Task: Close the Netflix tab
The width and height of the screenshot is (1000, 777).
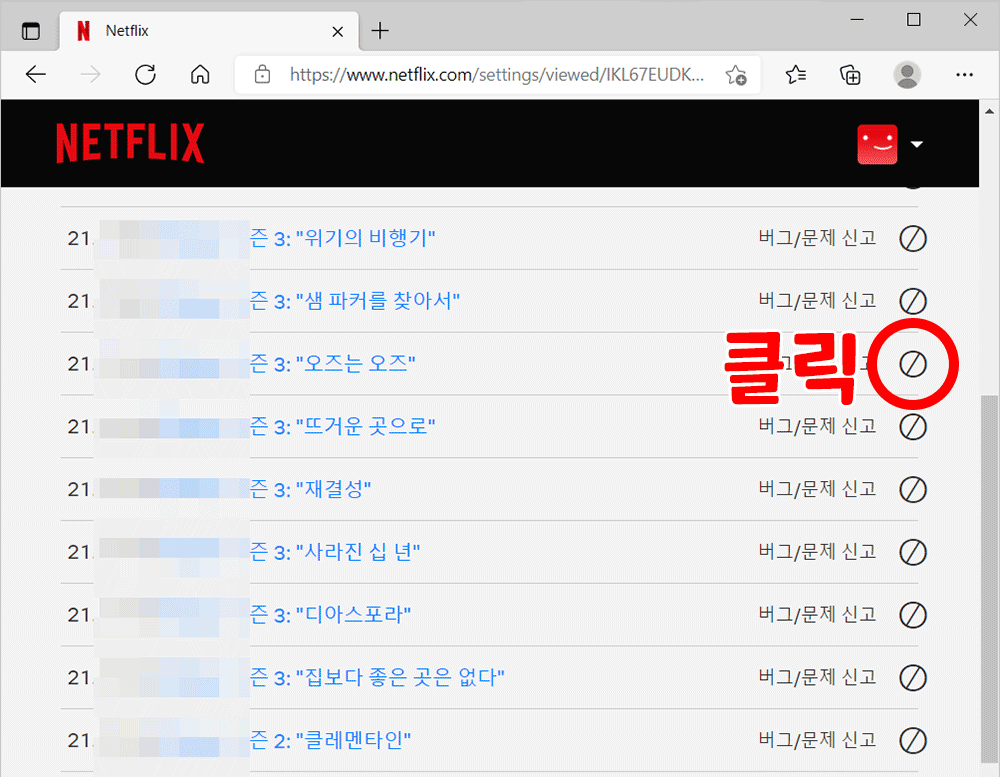Action: [338, 31]
